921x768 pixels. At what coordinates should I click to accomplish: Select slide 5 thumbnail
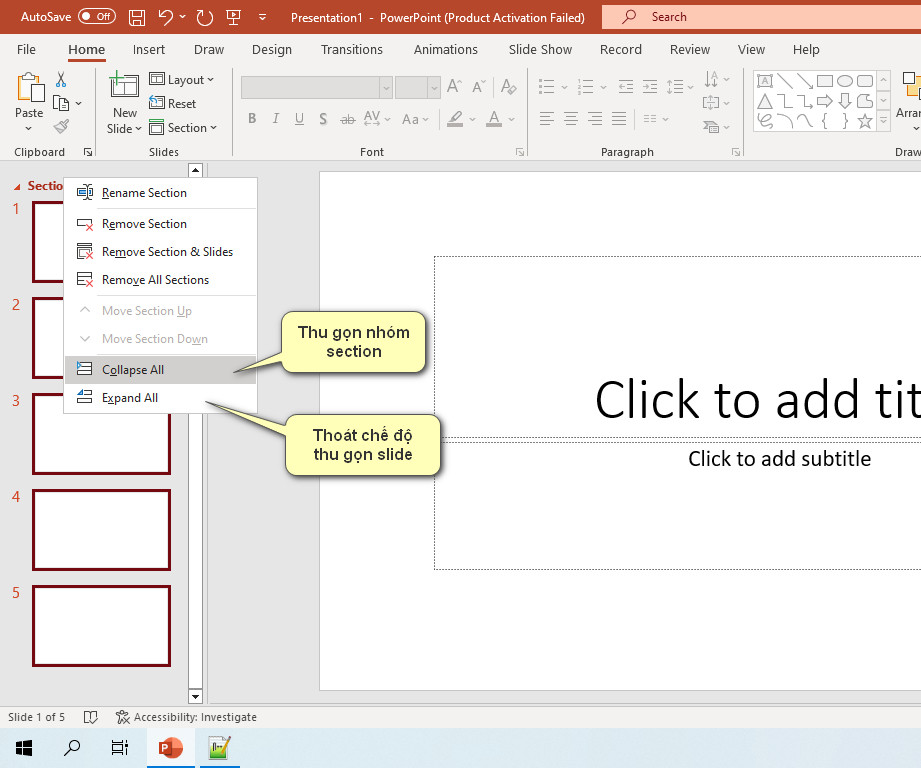(x=102, y=626)
